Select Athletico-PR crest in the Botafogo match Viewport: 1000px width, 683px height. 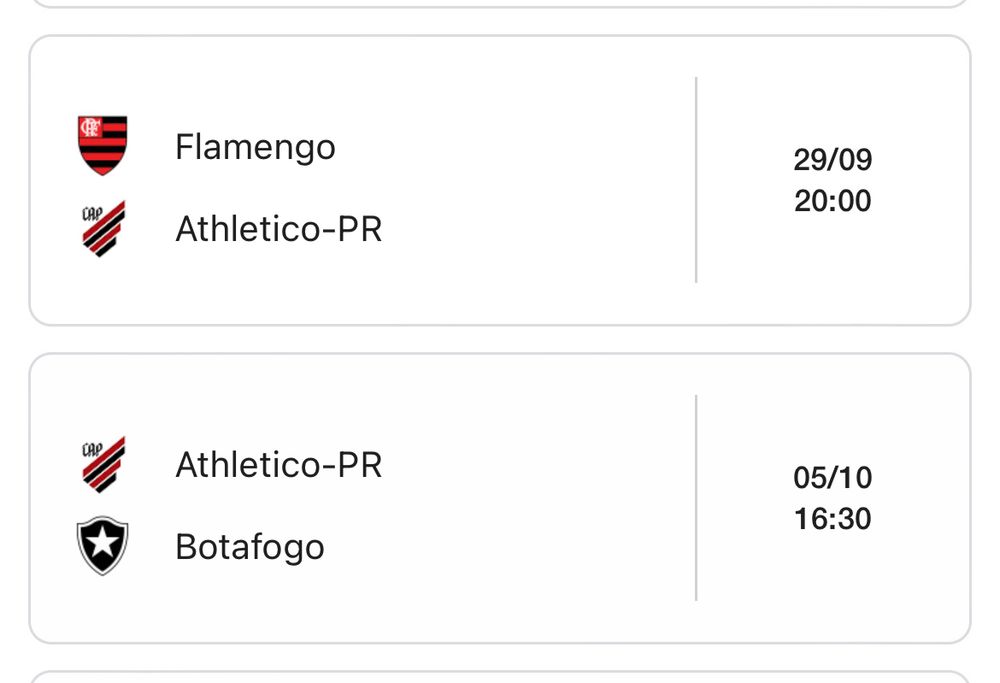(103, 464)
